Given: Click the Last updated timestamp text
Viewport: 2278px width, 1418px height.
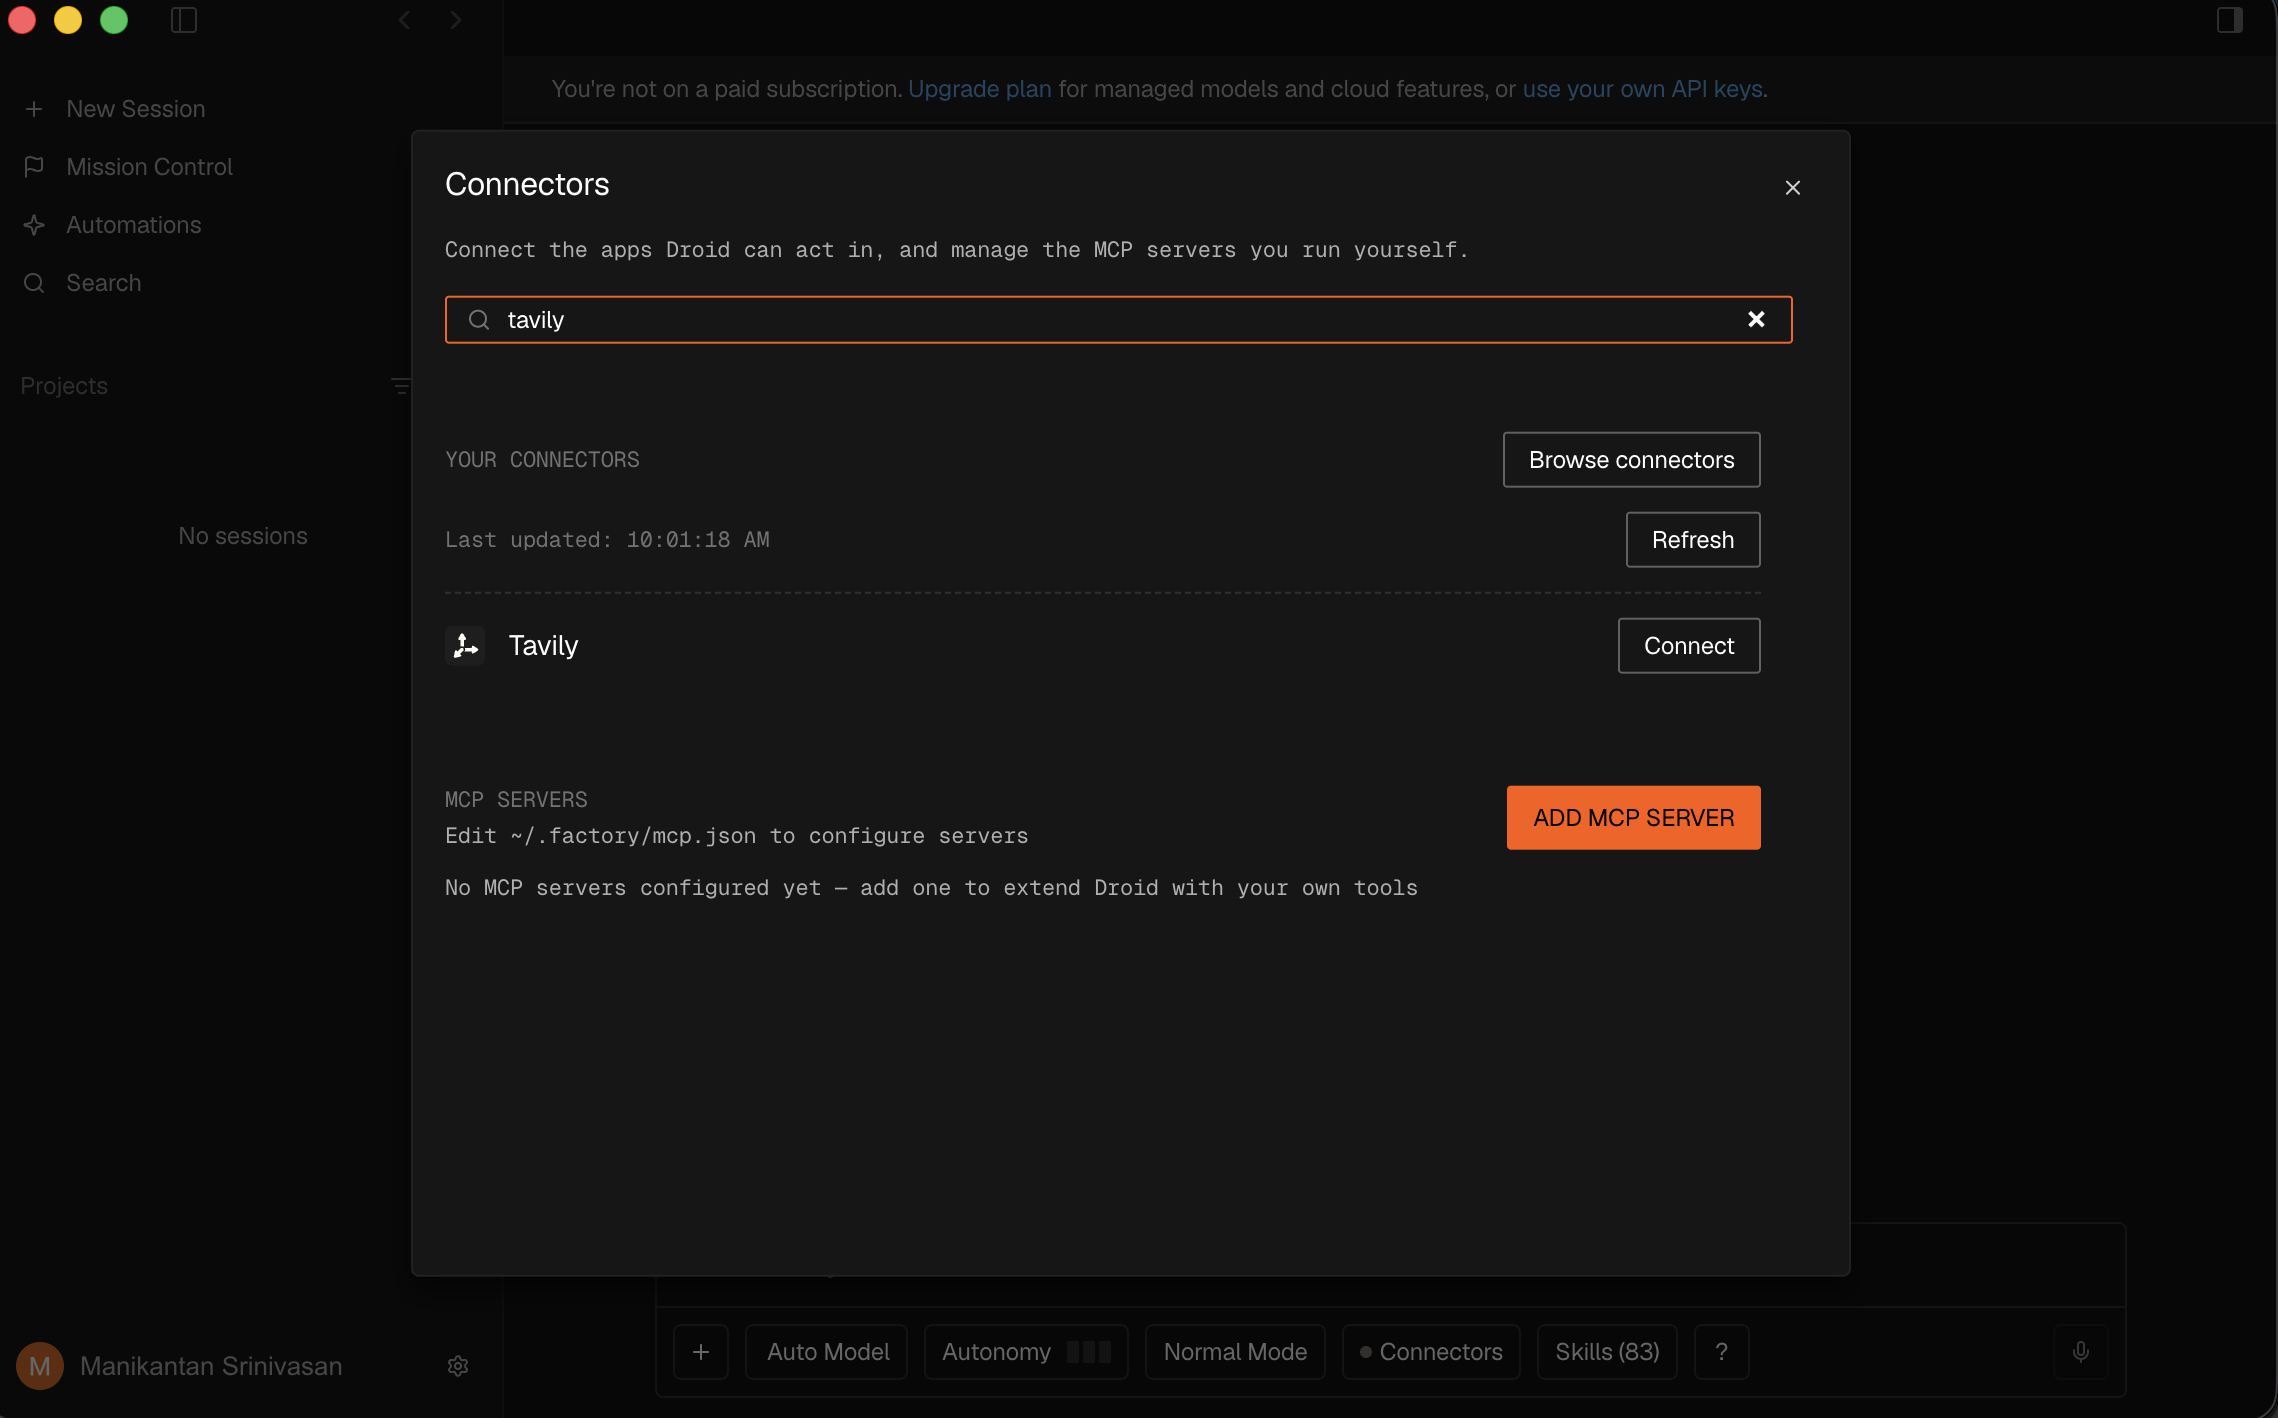Looking at the screenshot, I should click(607, 540).
